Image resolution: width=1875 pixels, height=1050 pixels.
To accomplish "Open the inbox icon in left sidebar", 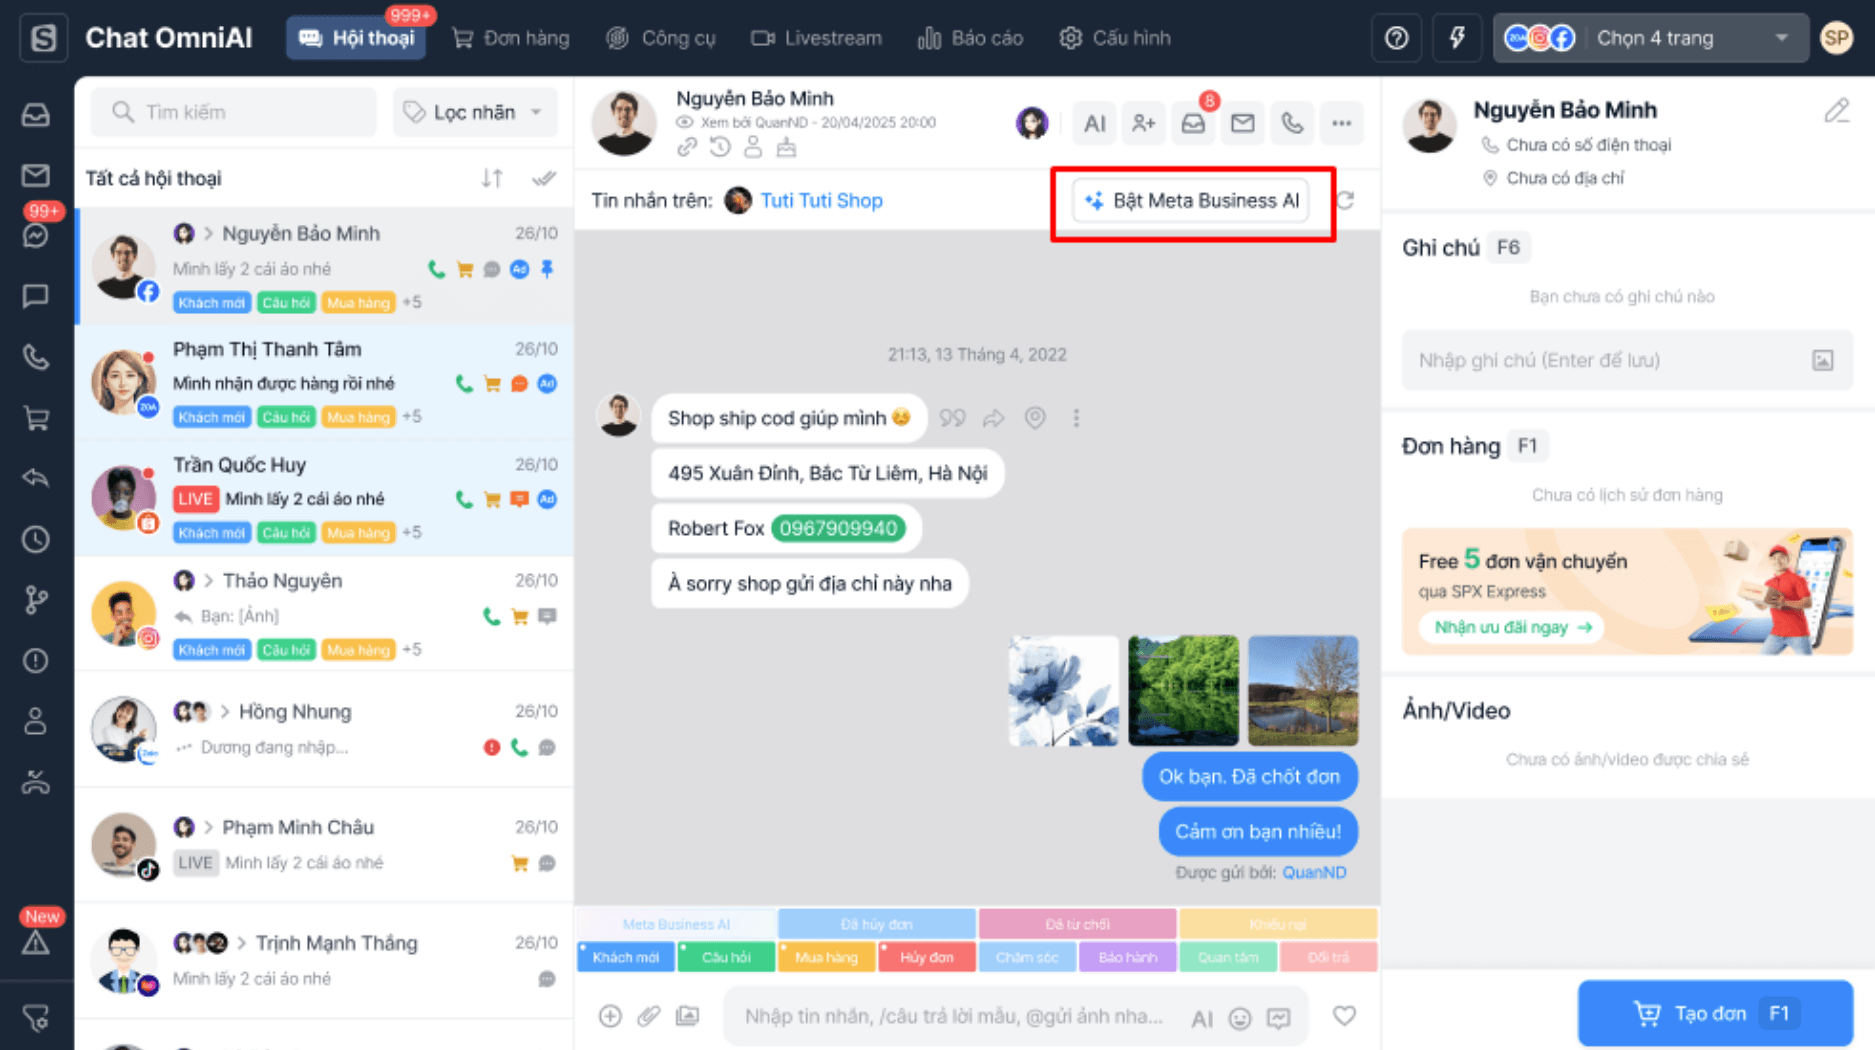I will (36, 115).
